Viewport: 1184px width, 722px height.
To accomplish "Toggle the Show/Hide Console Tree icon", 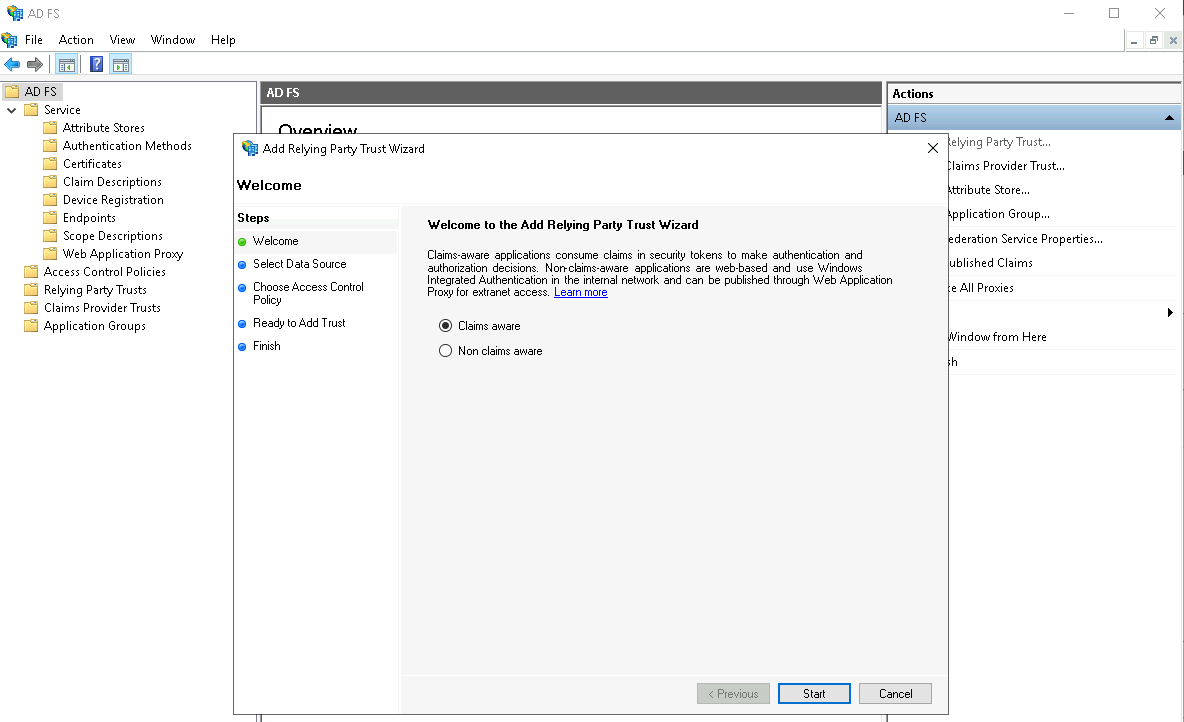I will 67,65.
